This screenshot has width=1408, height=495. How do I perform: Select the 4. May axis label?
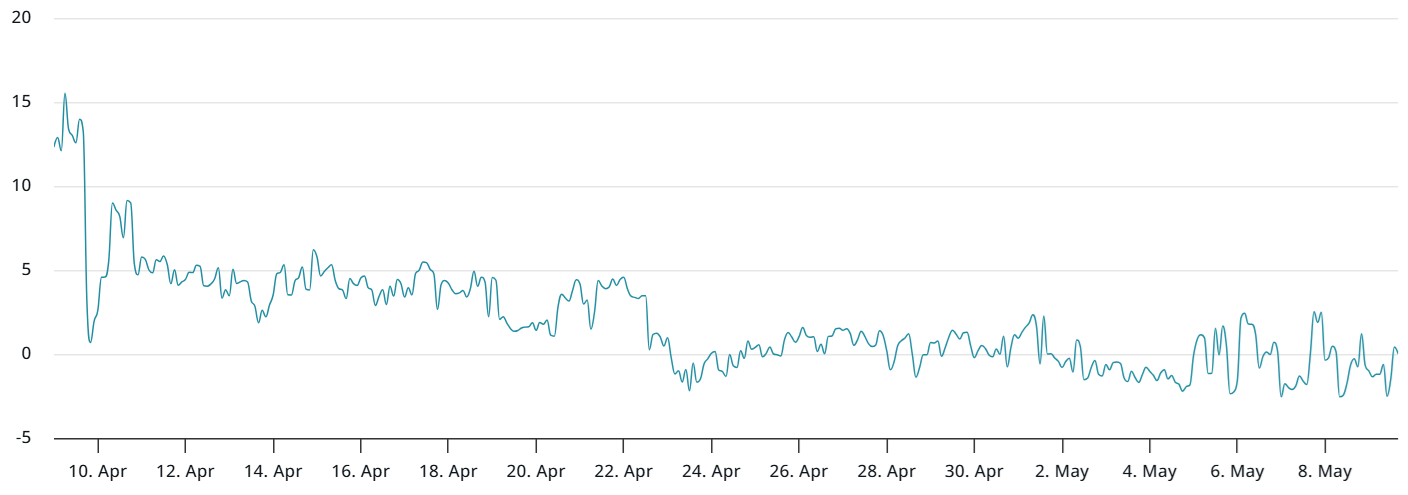coord(1149,471)
